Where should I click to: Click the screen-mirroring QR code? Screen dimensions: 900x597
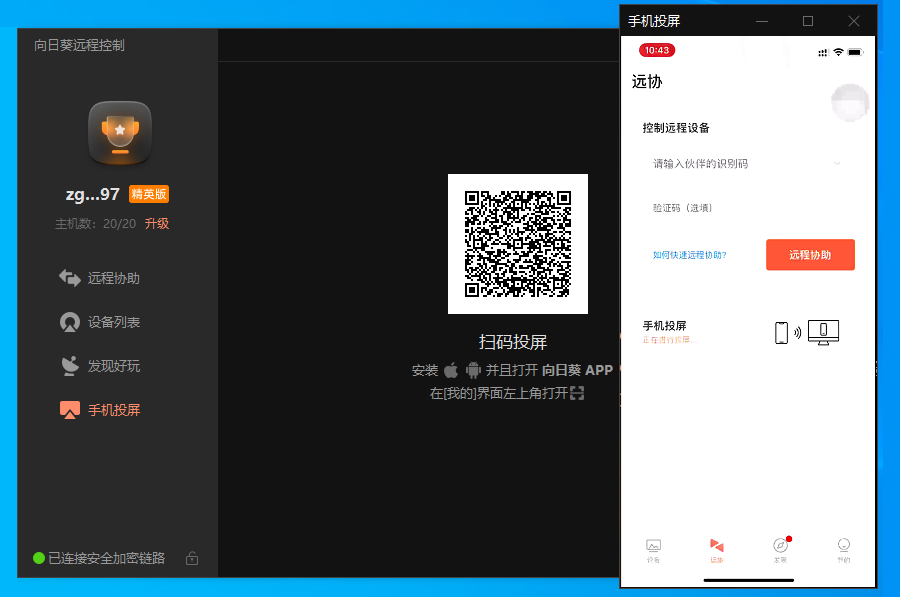[518, 244]
